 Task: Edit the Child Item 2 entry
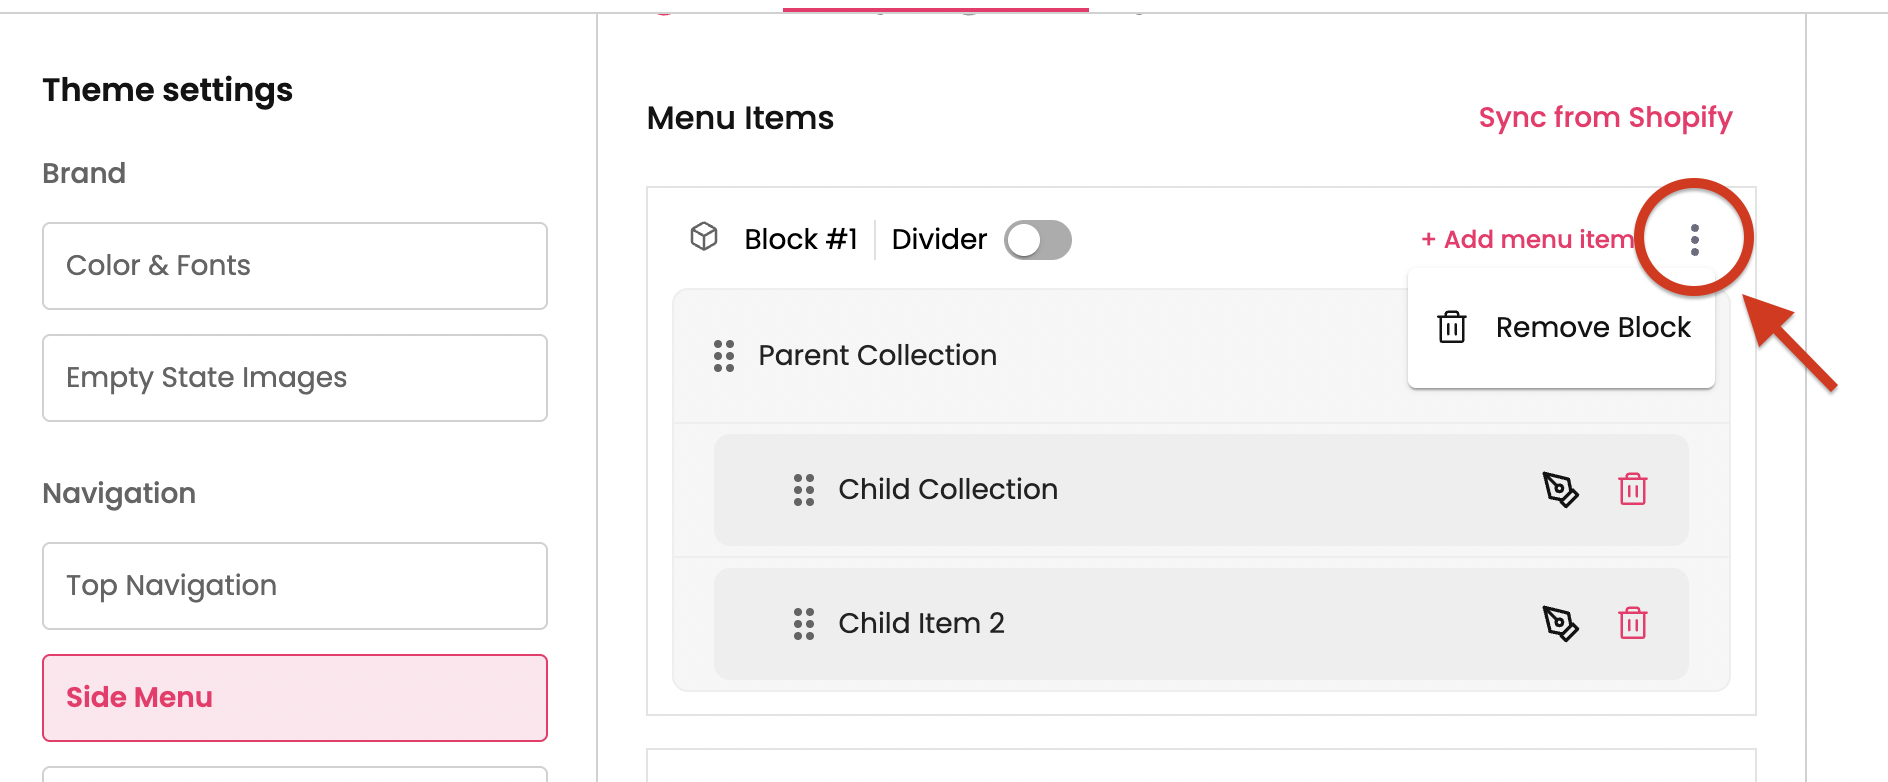pyautogui.click(x=1560, y=624)
